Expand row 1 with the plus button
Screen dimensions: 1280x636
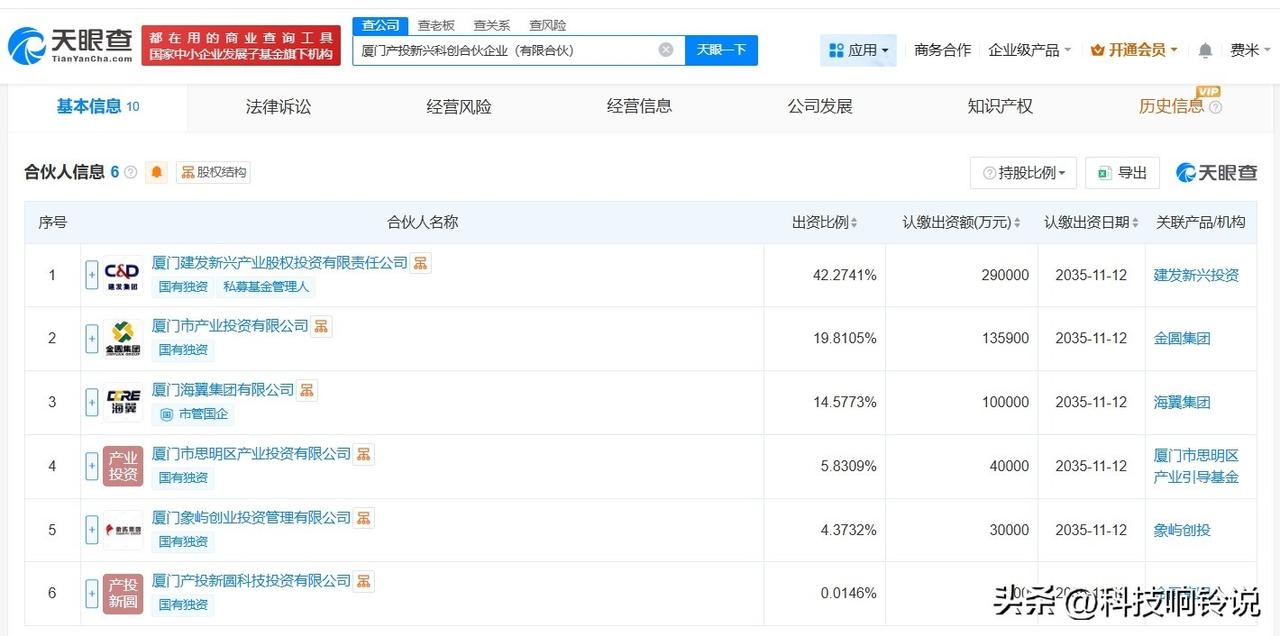point(92,274)
